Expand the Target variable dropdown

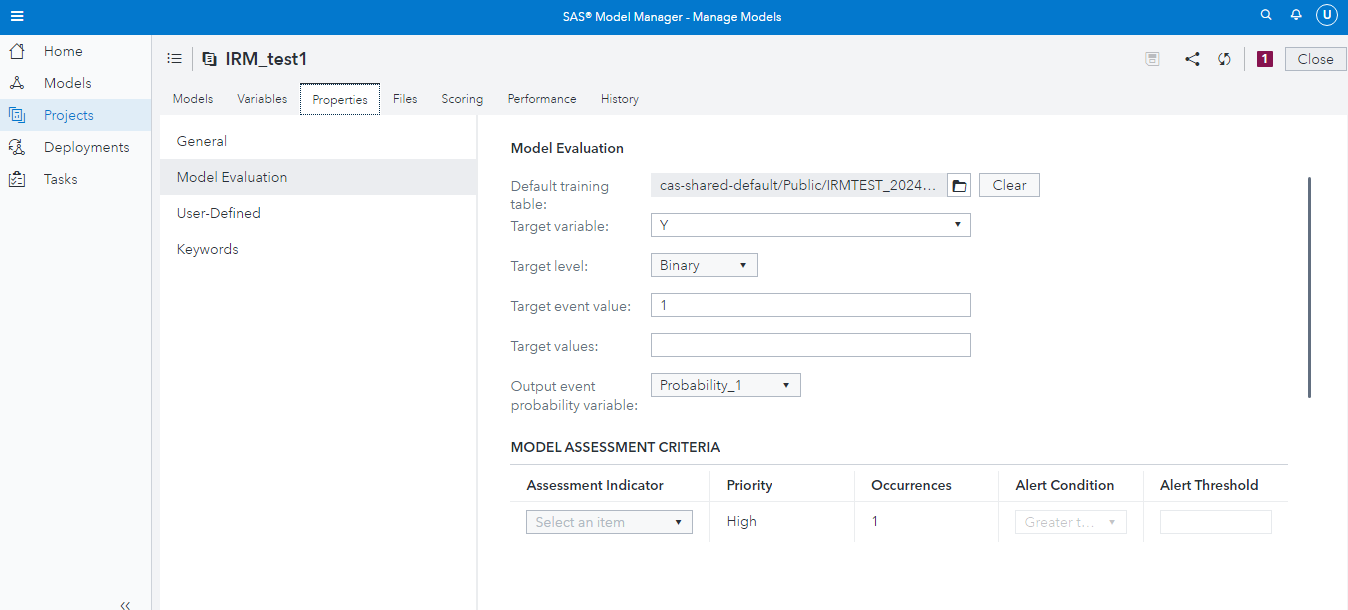tap(810, 225)
